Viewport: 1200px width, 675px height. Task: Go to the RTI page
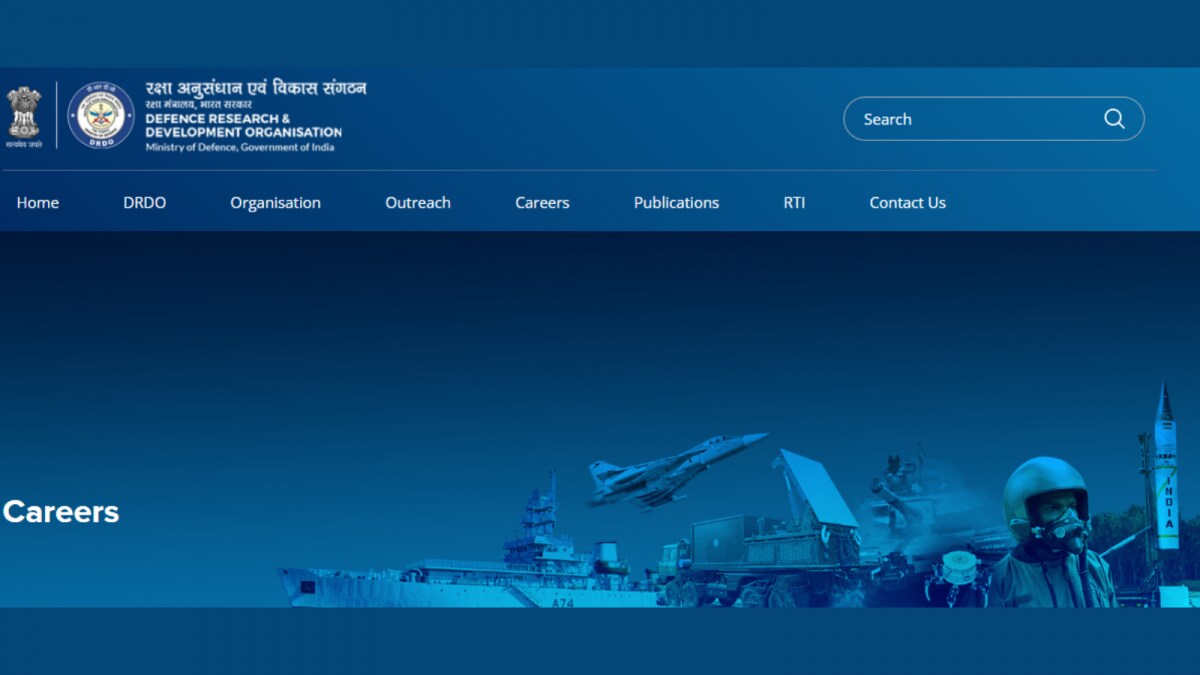coord(794,202)
